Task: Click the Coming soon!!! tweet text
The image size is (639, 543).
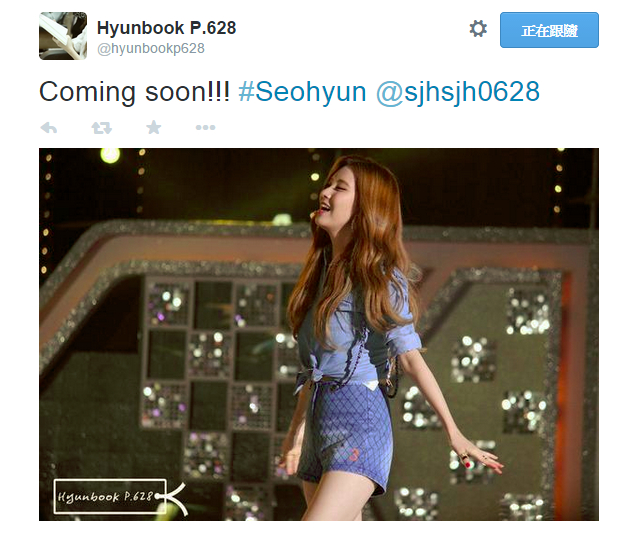Action: pyautogui.click(x=134, y=92)
